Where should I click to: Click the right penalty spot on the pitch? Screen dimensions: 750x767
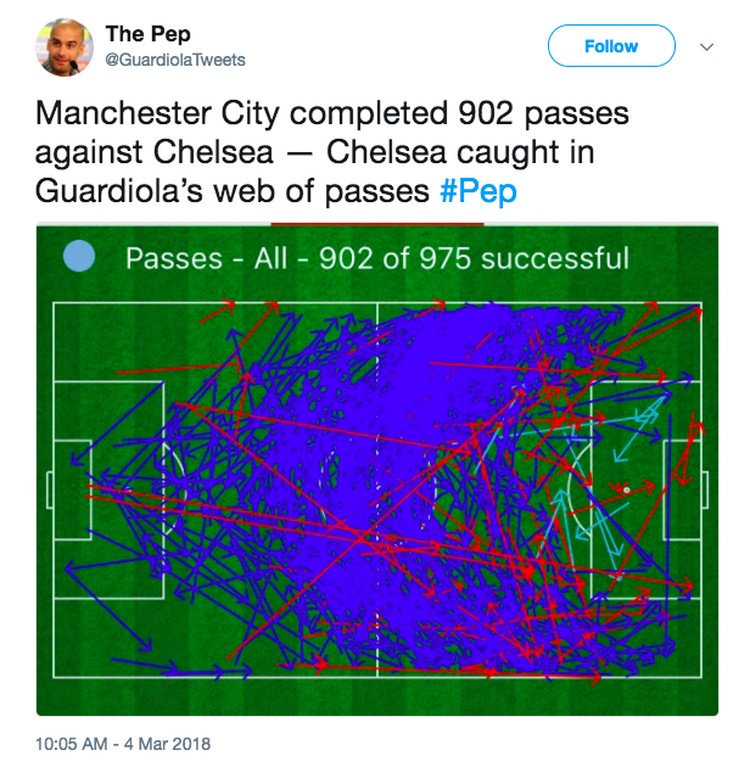point(626,490)
